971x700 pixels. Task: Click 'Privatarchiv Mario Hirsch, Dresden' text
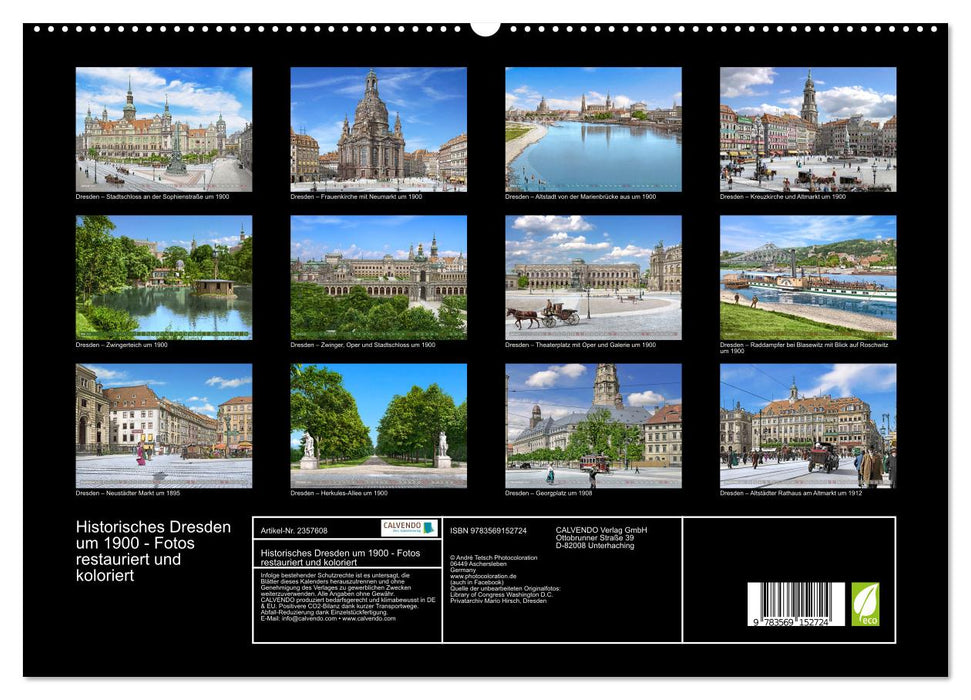pyautogui.click(x=499, y=601)
